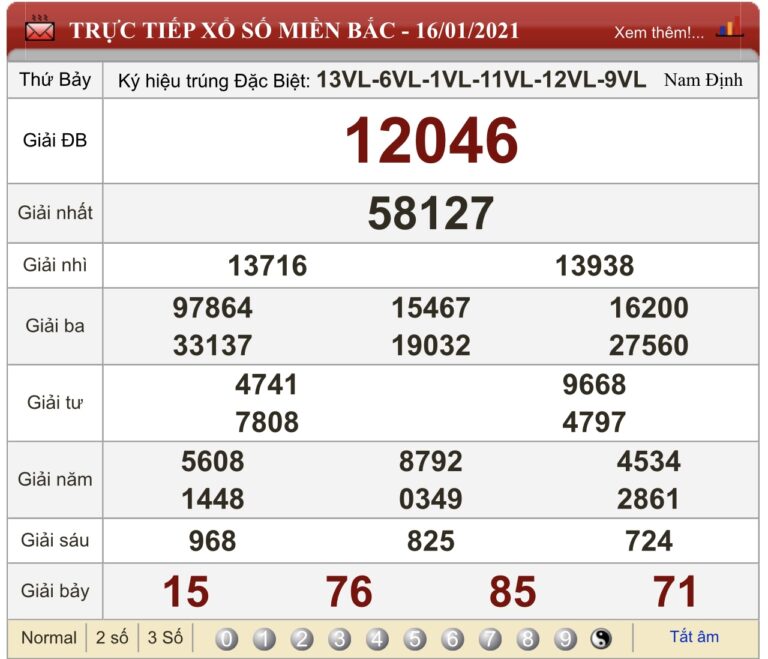
Task: Click the envelope icon in the header
Action: (39, 30)
